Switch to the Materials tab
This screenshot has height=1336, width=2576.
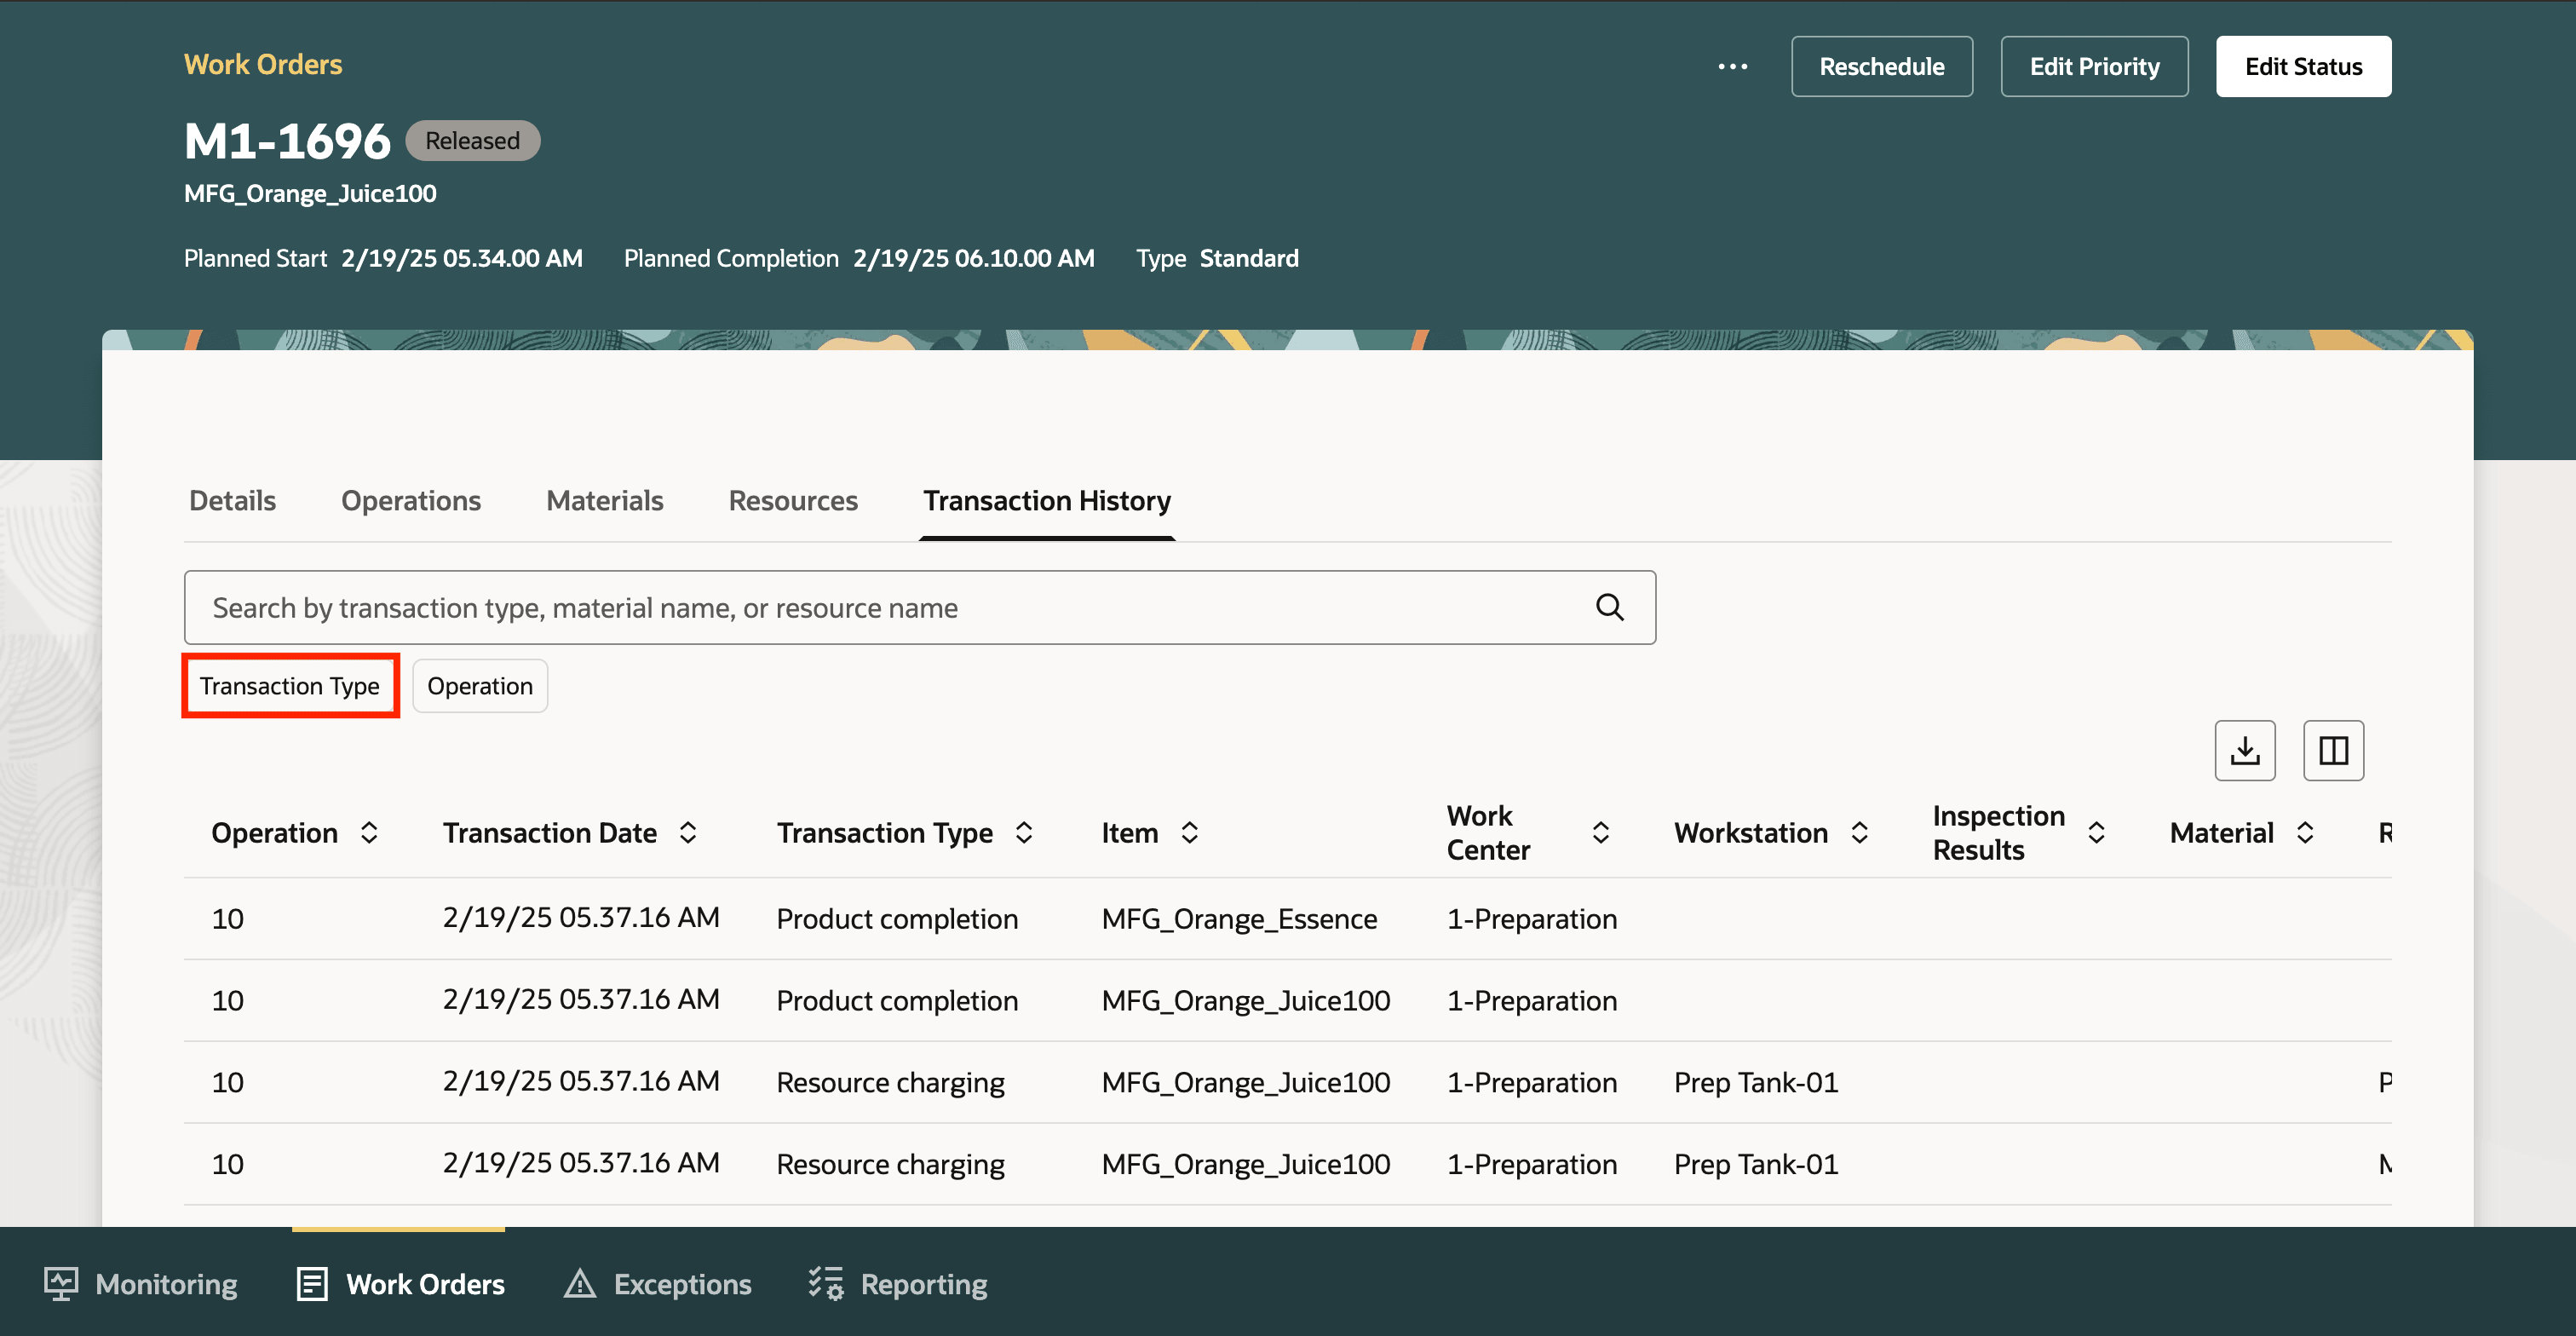point(604,500)
